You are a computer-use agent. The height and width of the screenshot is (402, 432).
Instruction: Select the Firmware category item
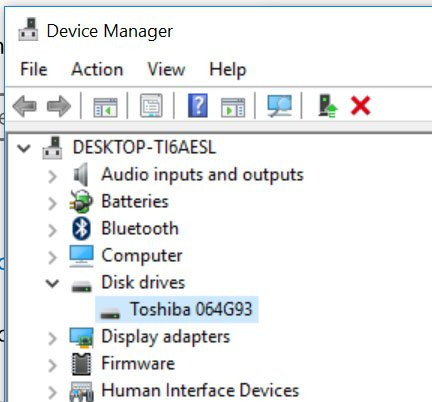click(138, 363)
